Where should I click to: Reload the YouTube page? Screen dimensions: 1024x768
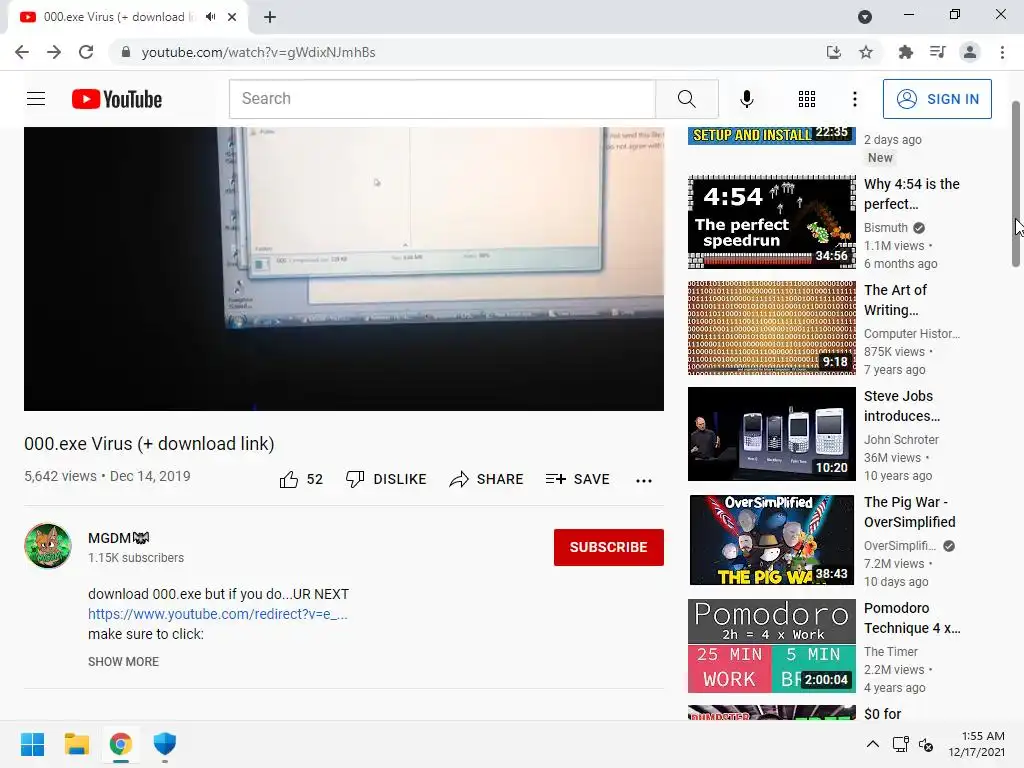point(86,52)
